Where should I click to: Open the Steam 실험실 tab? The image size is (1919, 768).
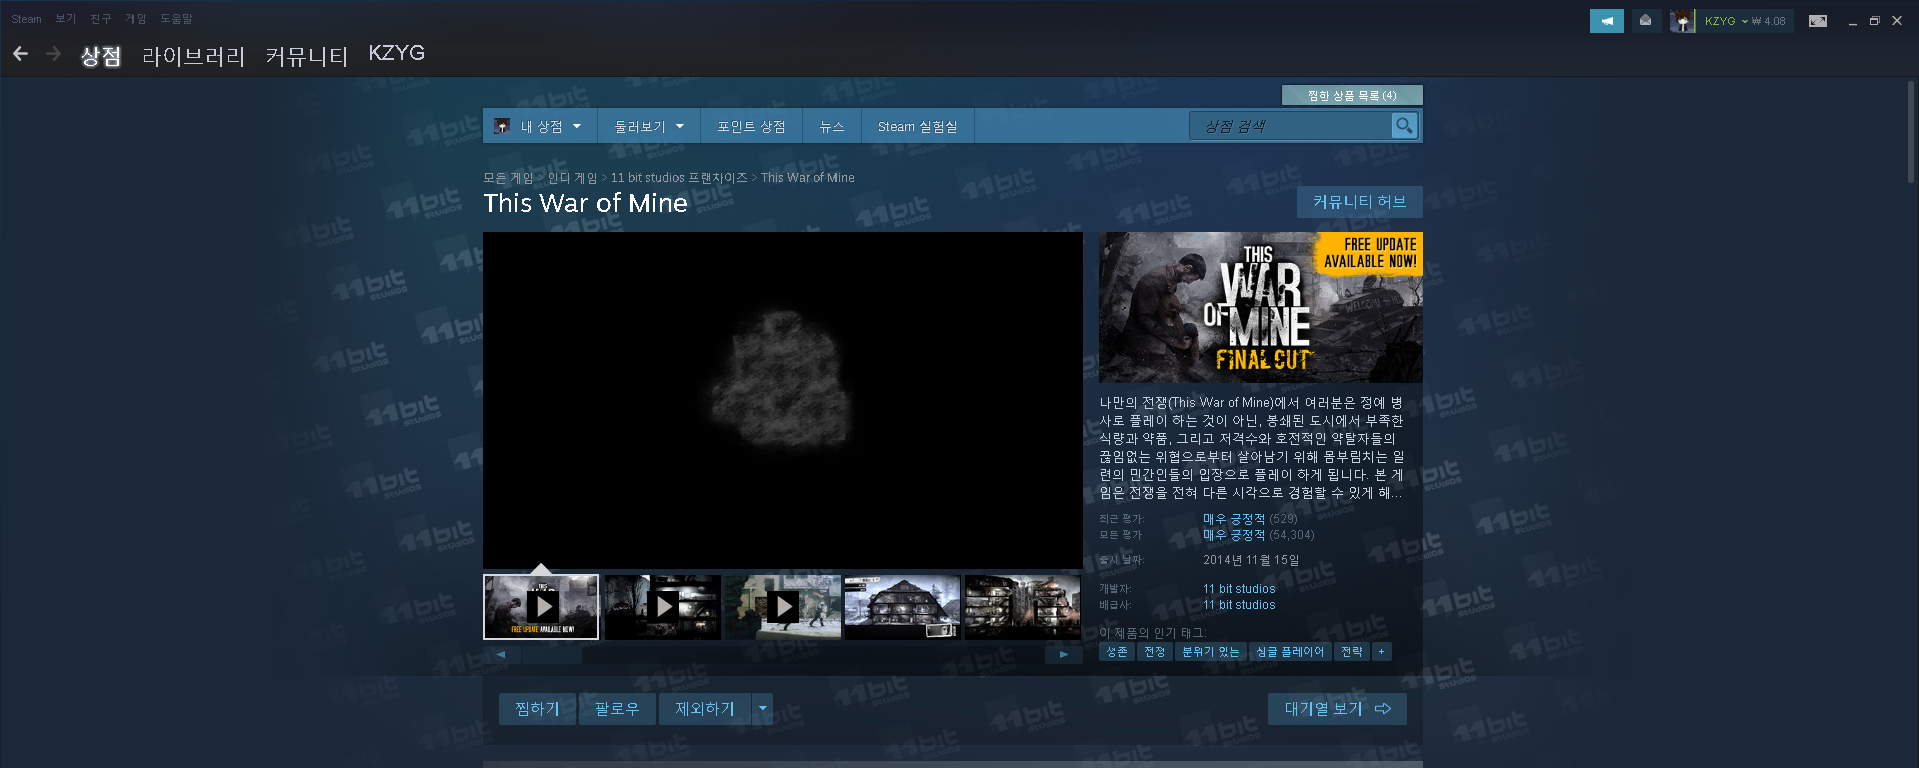click(x=917, y=126)
